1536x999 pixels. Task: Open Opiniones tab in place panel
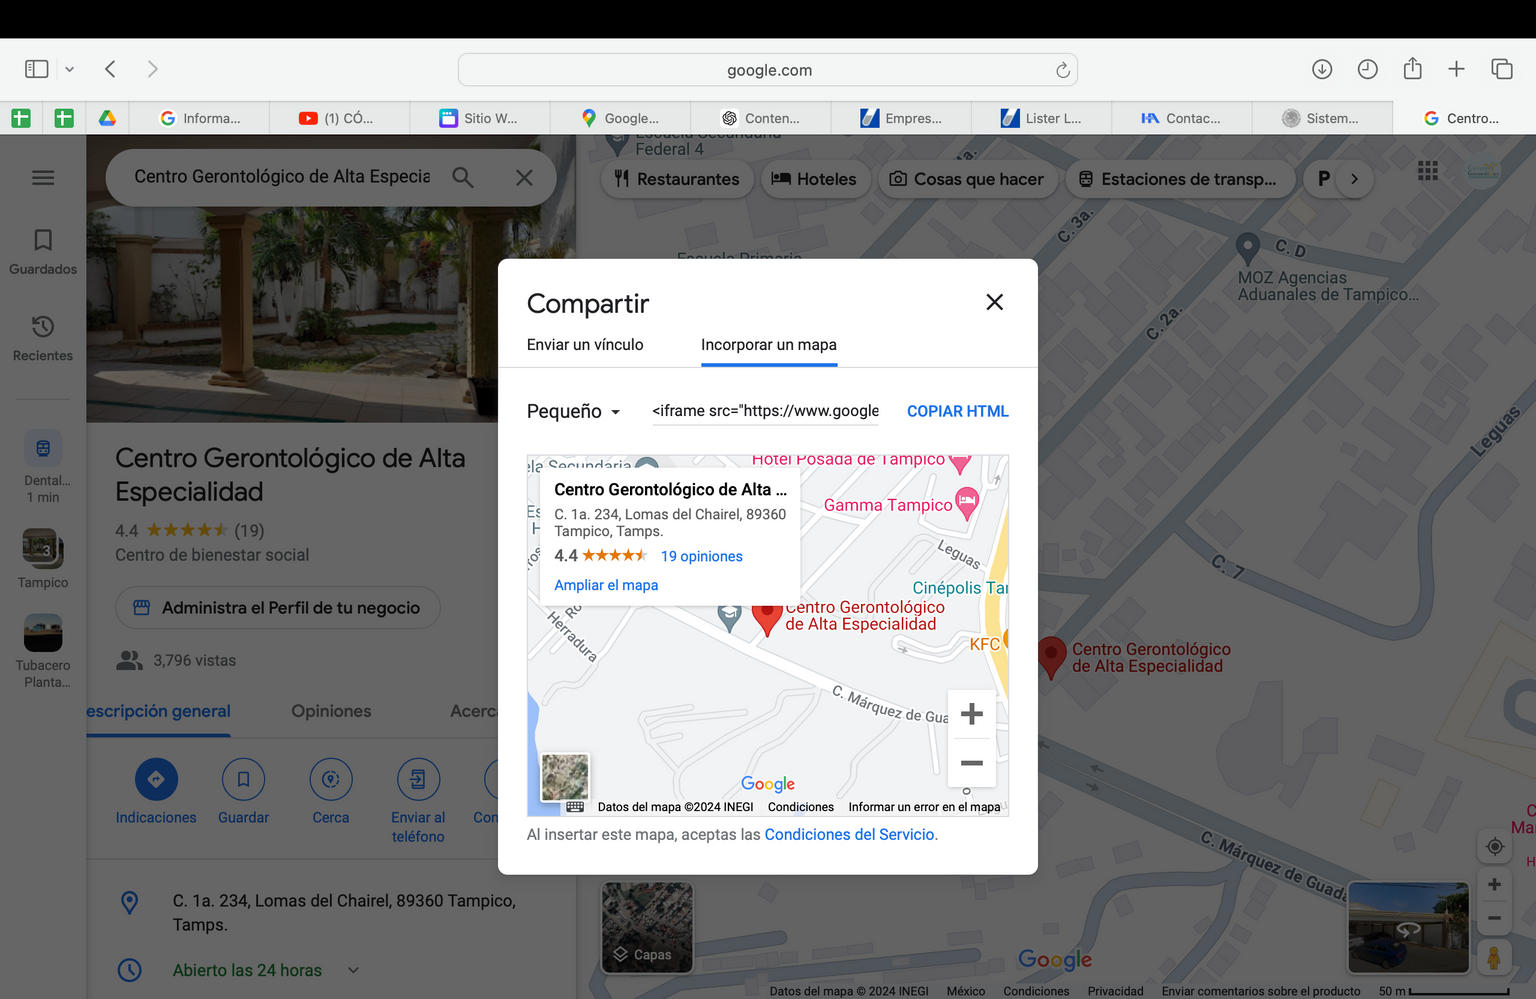tap(331, 711)
